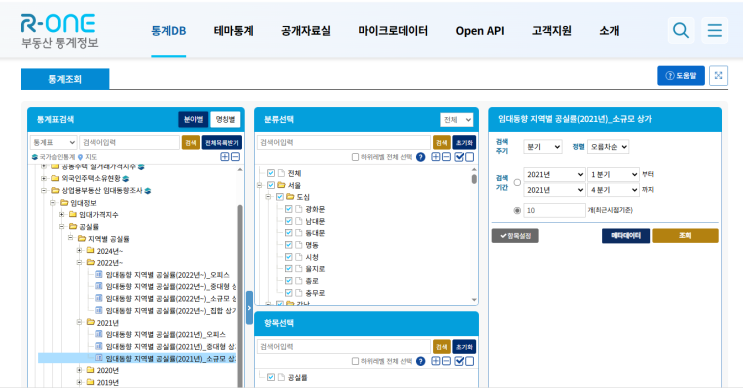Click the 서울 folder icon in 분류선택

coord(281,185)
